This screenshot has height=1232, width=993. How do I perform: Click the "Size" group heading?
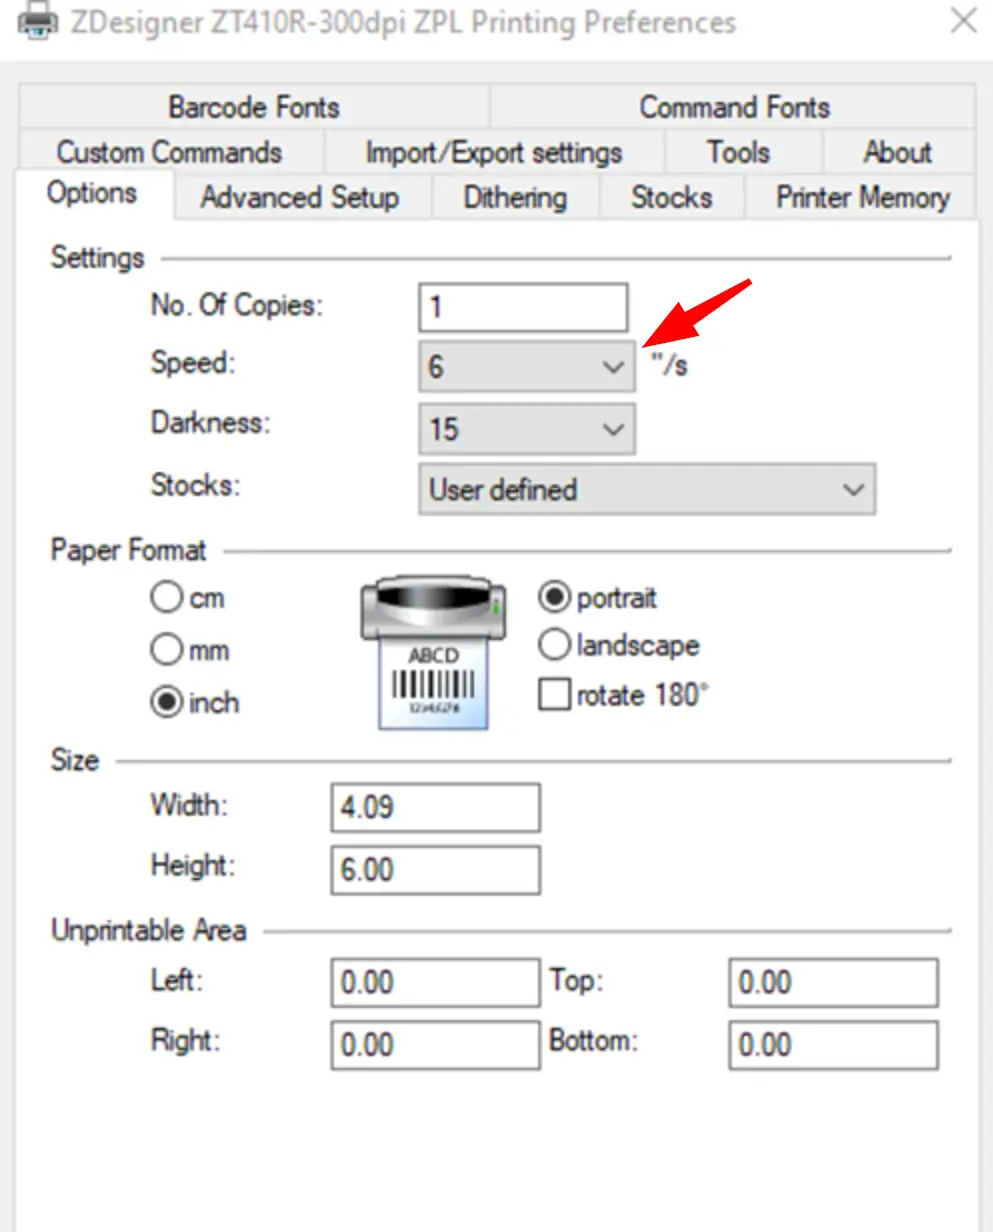coord(75,760)
